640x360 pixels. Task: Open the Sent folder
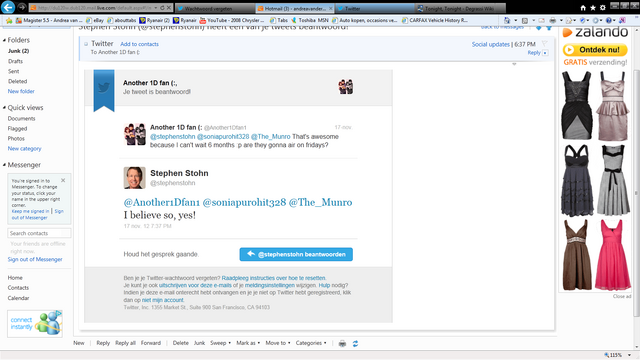[x=13, y=71]
